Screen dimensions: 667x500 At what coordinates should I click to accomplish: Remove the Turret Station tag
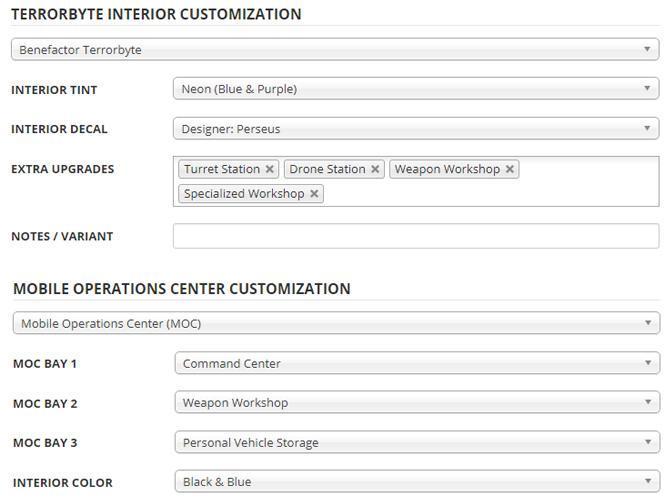coord(269,169)
